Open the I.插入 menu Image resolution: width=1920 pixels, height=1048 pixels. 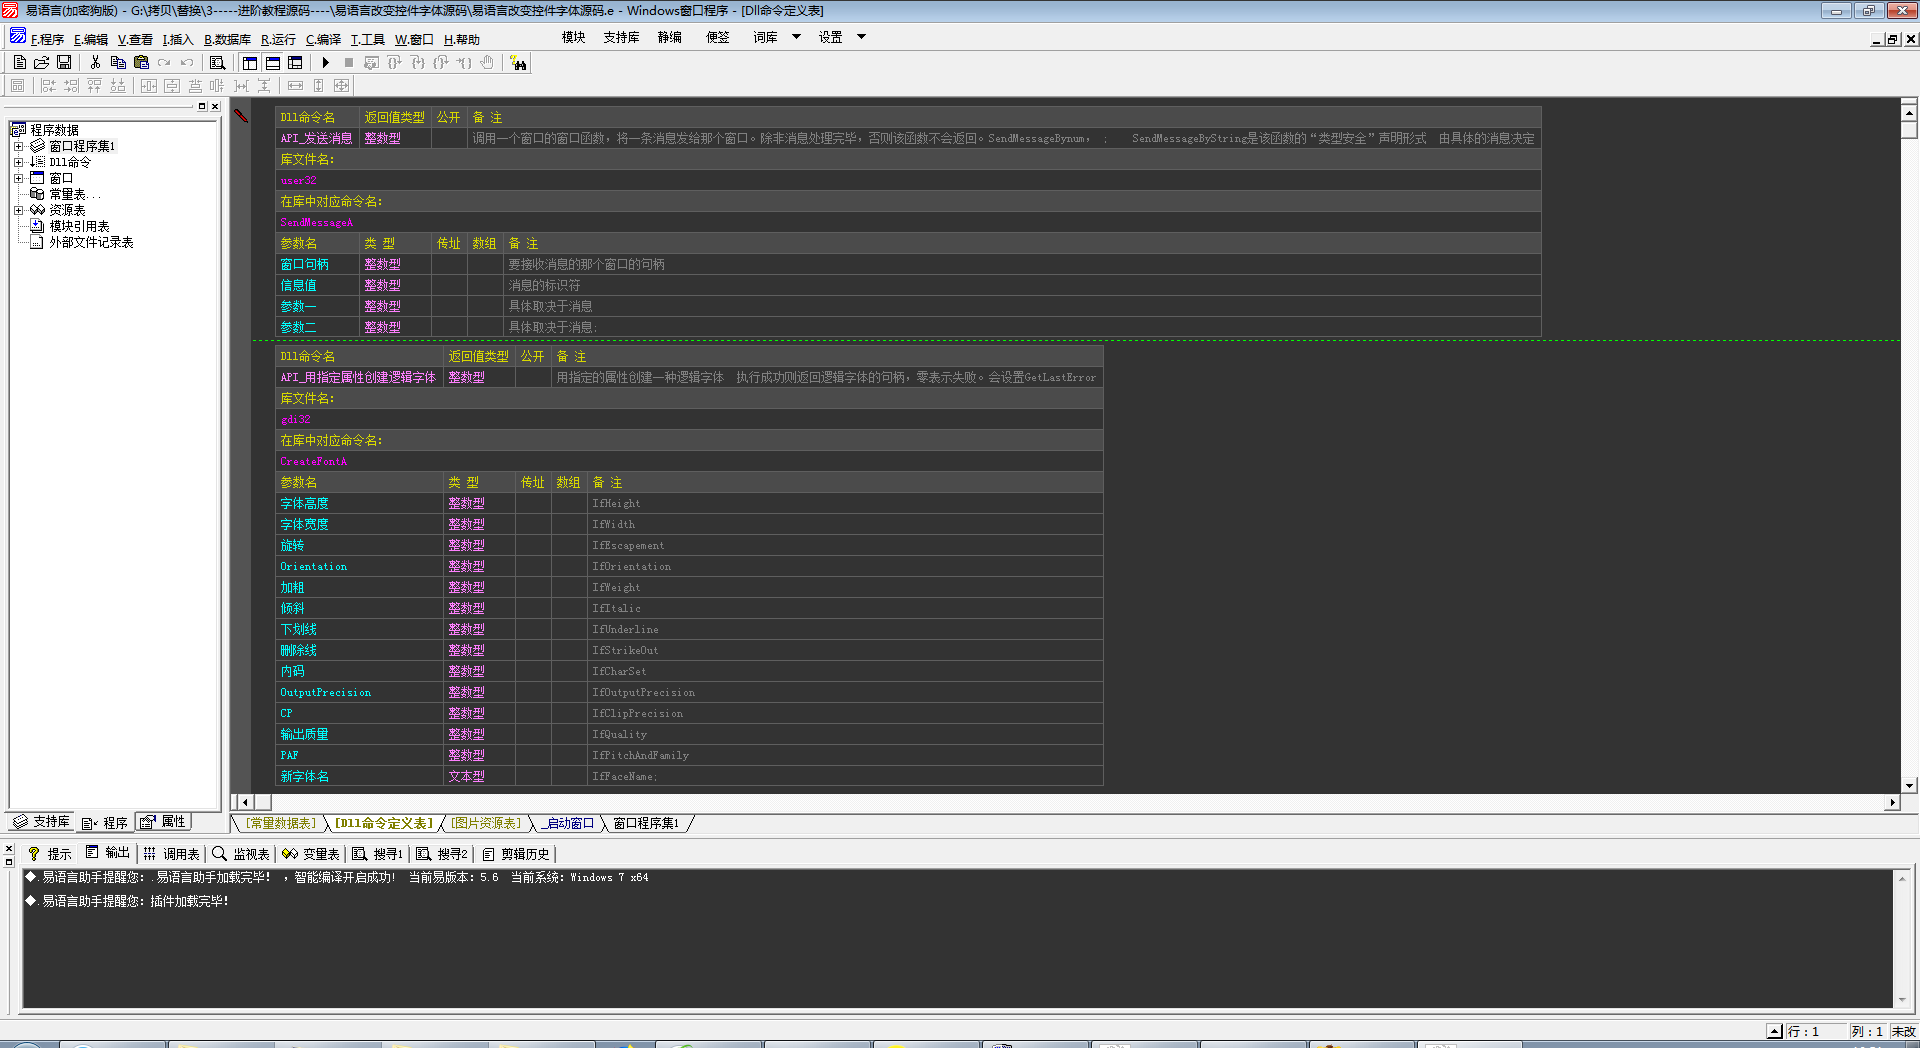(178, 39)
